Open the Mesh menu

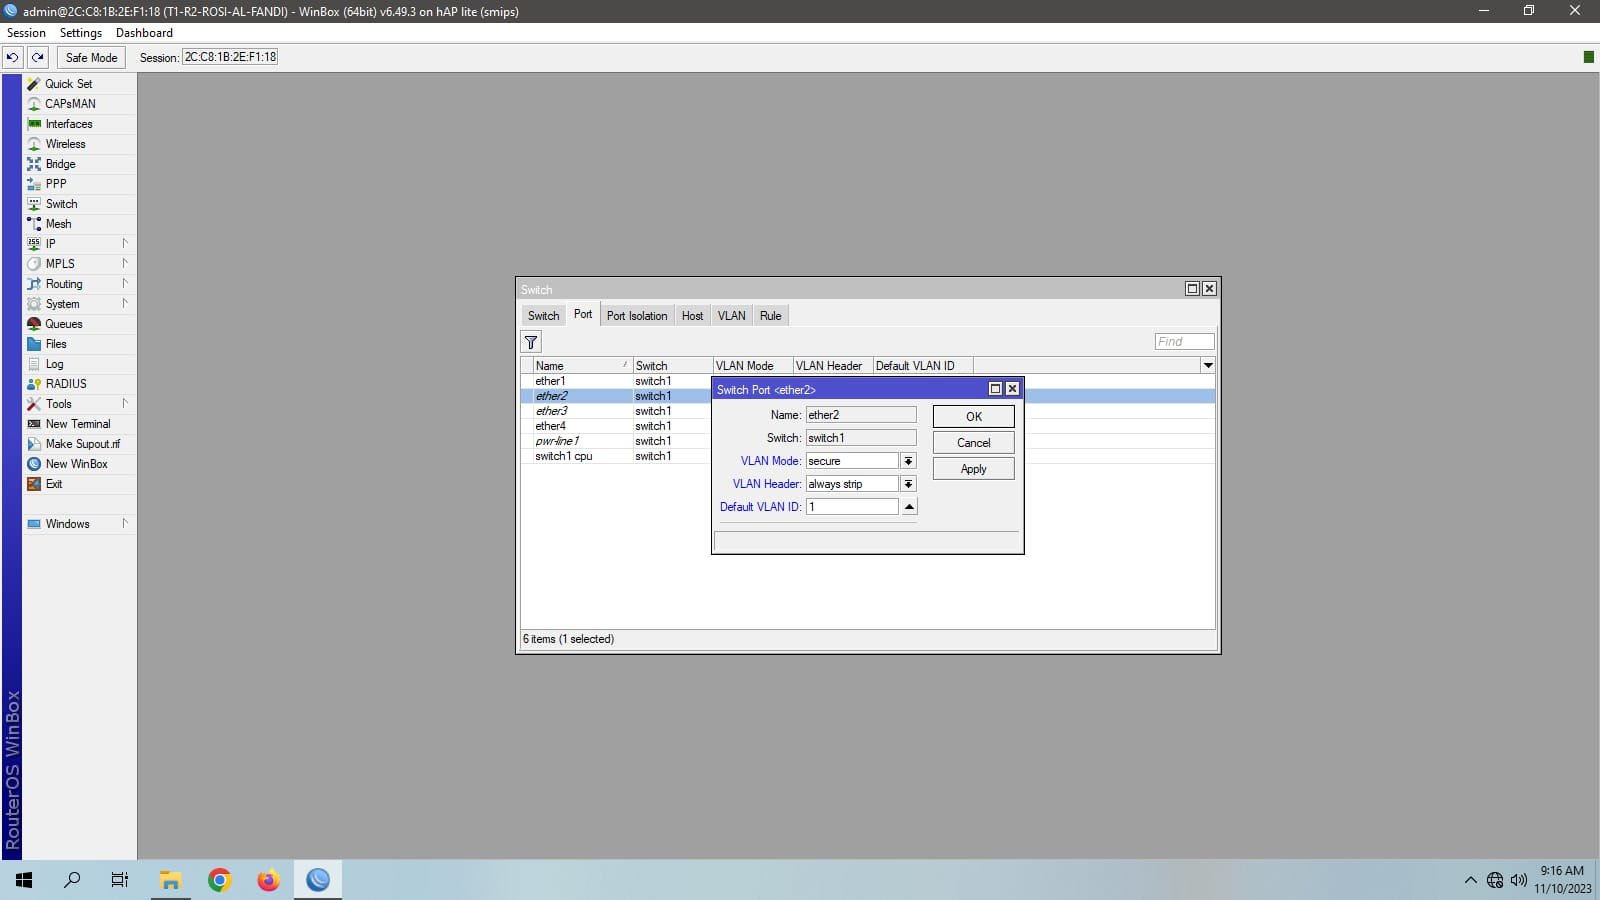(79, 224)
